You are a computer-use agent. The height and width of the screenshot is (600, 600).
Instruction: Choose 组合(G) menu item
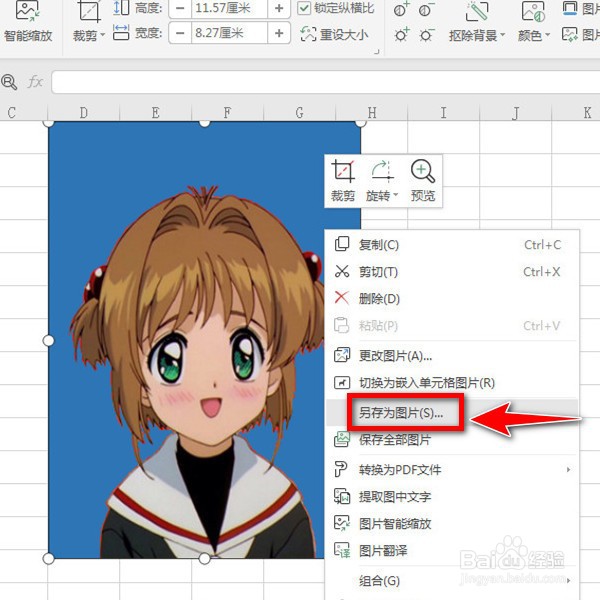coord(452,581)
